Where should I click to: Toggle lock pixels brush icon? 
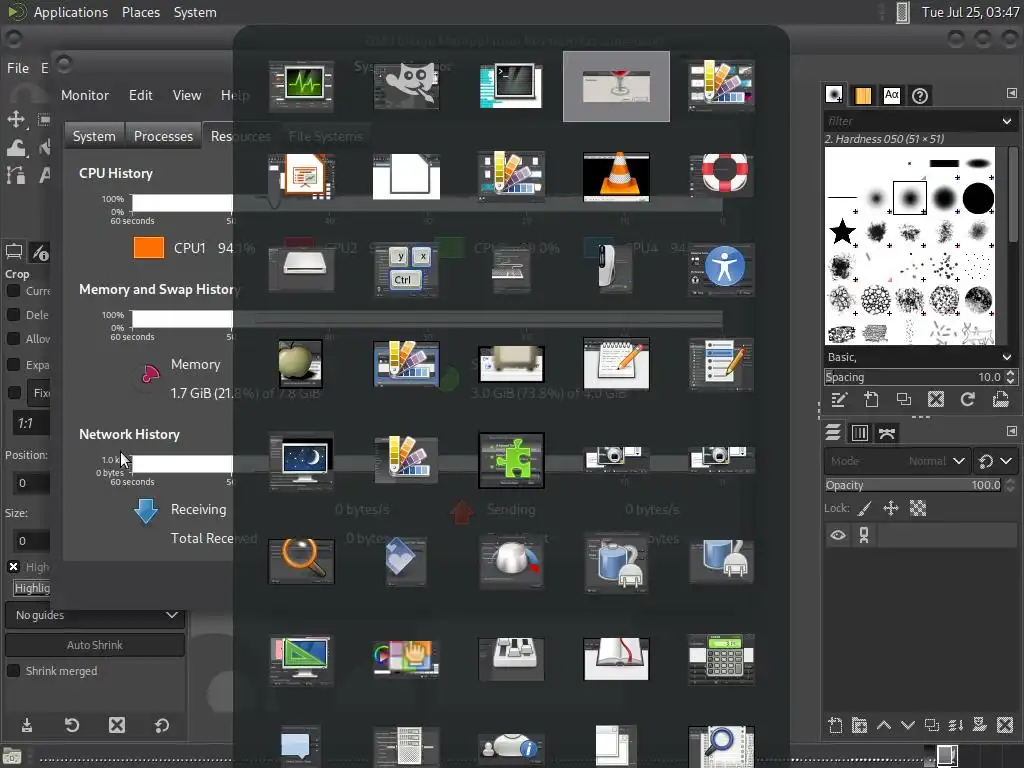[x=865, y=508]
